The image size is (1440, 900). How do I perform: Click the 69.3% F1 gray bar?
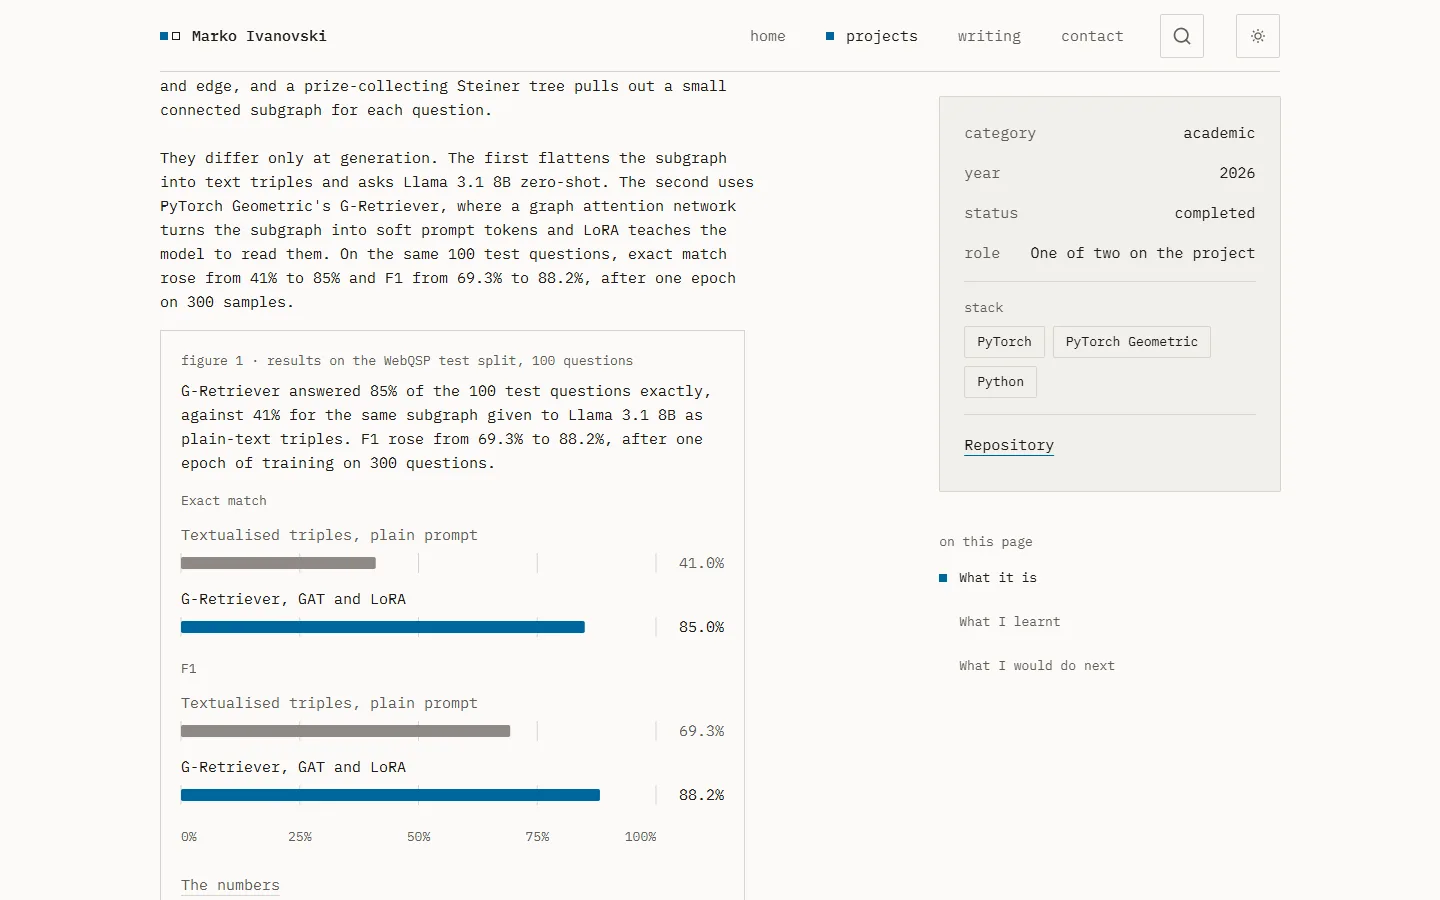(x=345, y=731)
